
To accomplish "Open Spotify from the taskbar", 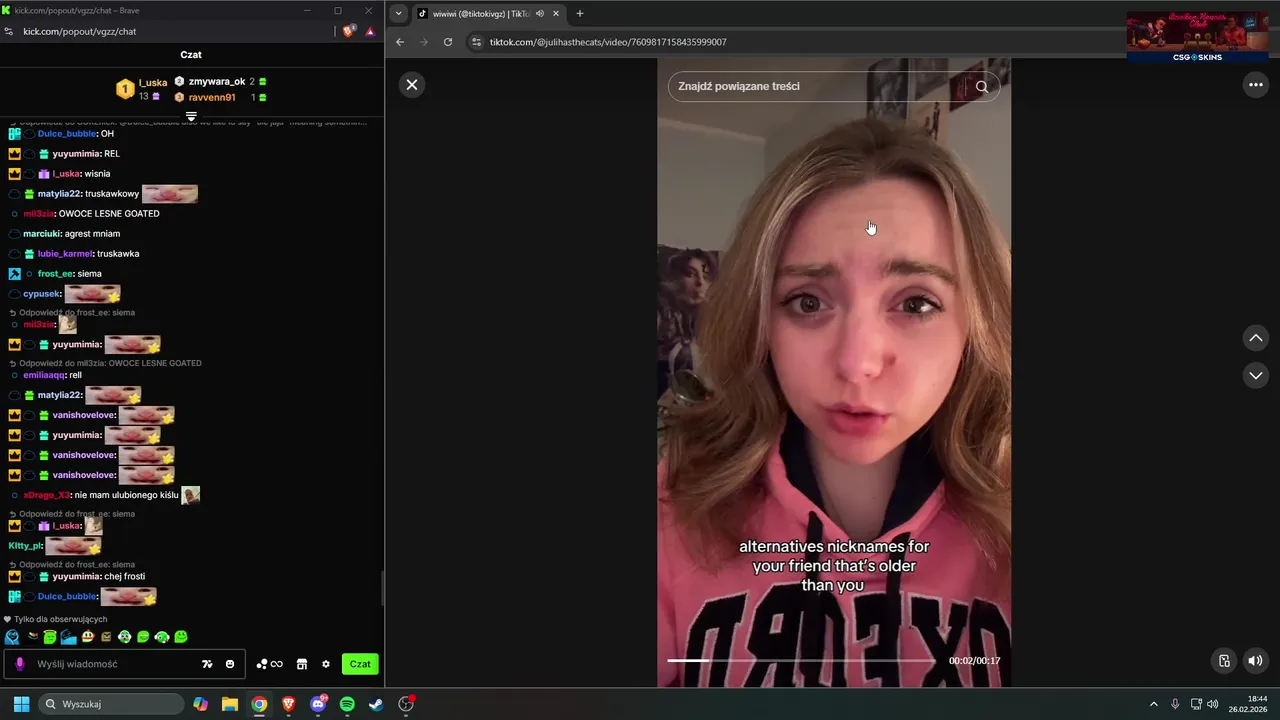I will [x=347, y=704].
